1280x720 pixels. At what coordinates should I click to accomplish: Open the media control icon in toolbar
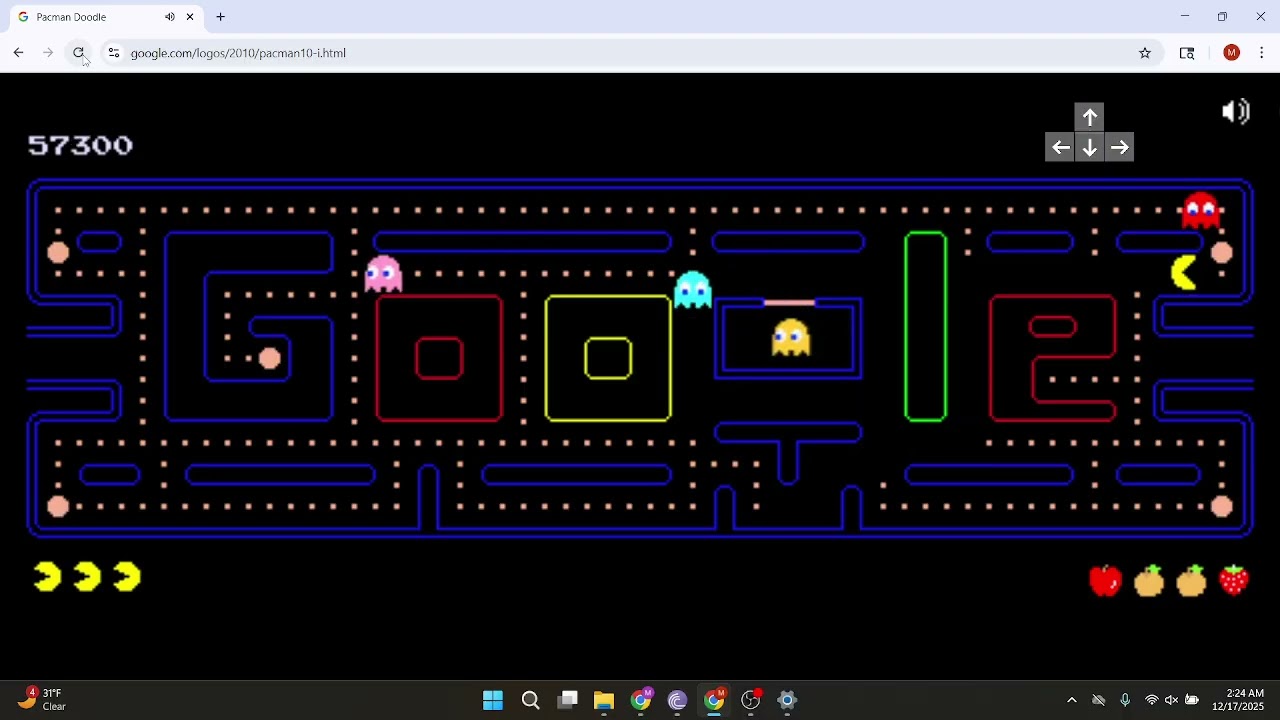(1187, 53)
